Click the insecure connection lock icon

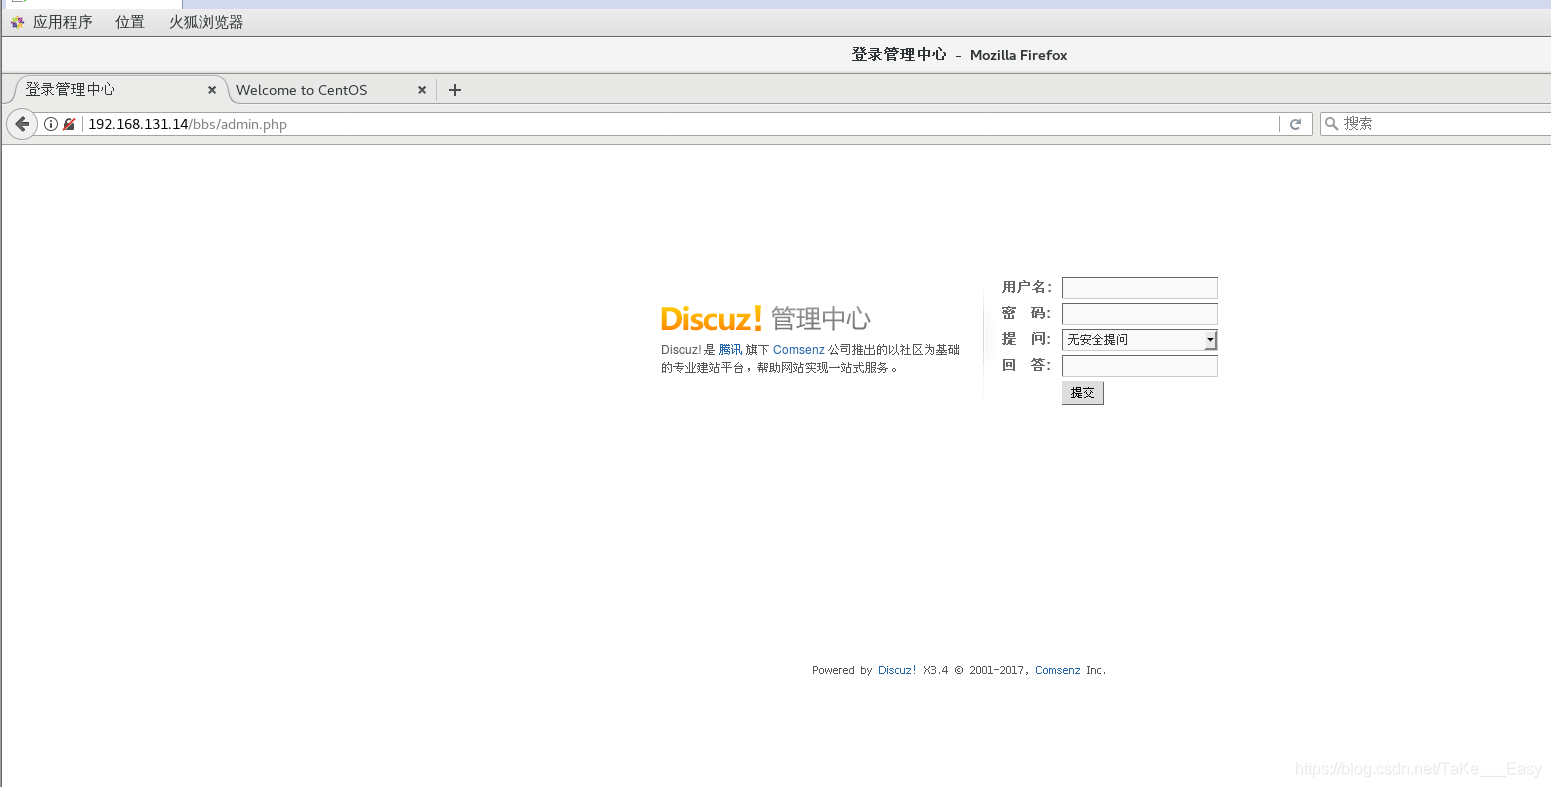[x=69, y=124]
